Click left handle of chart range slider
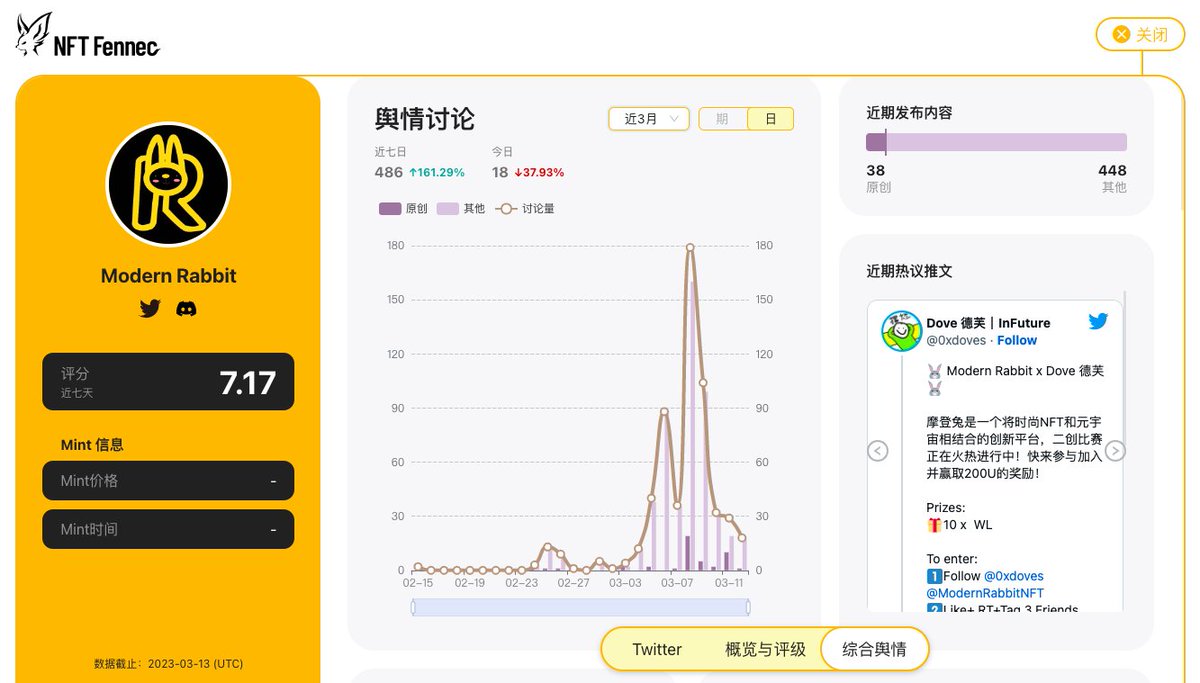Viewport: 1200px width, 683px height. point(413,607)
